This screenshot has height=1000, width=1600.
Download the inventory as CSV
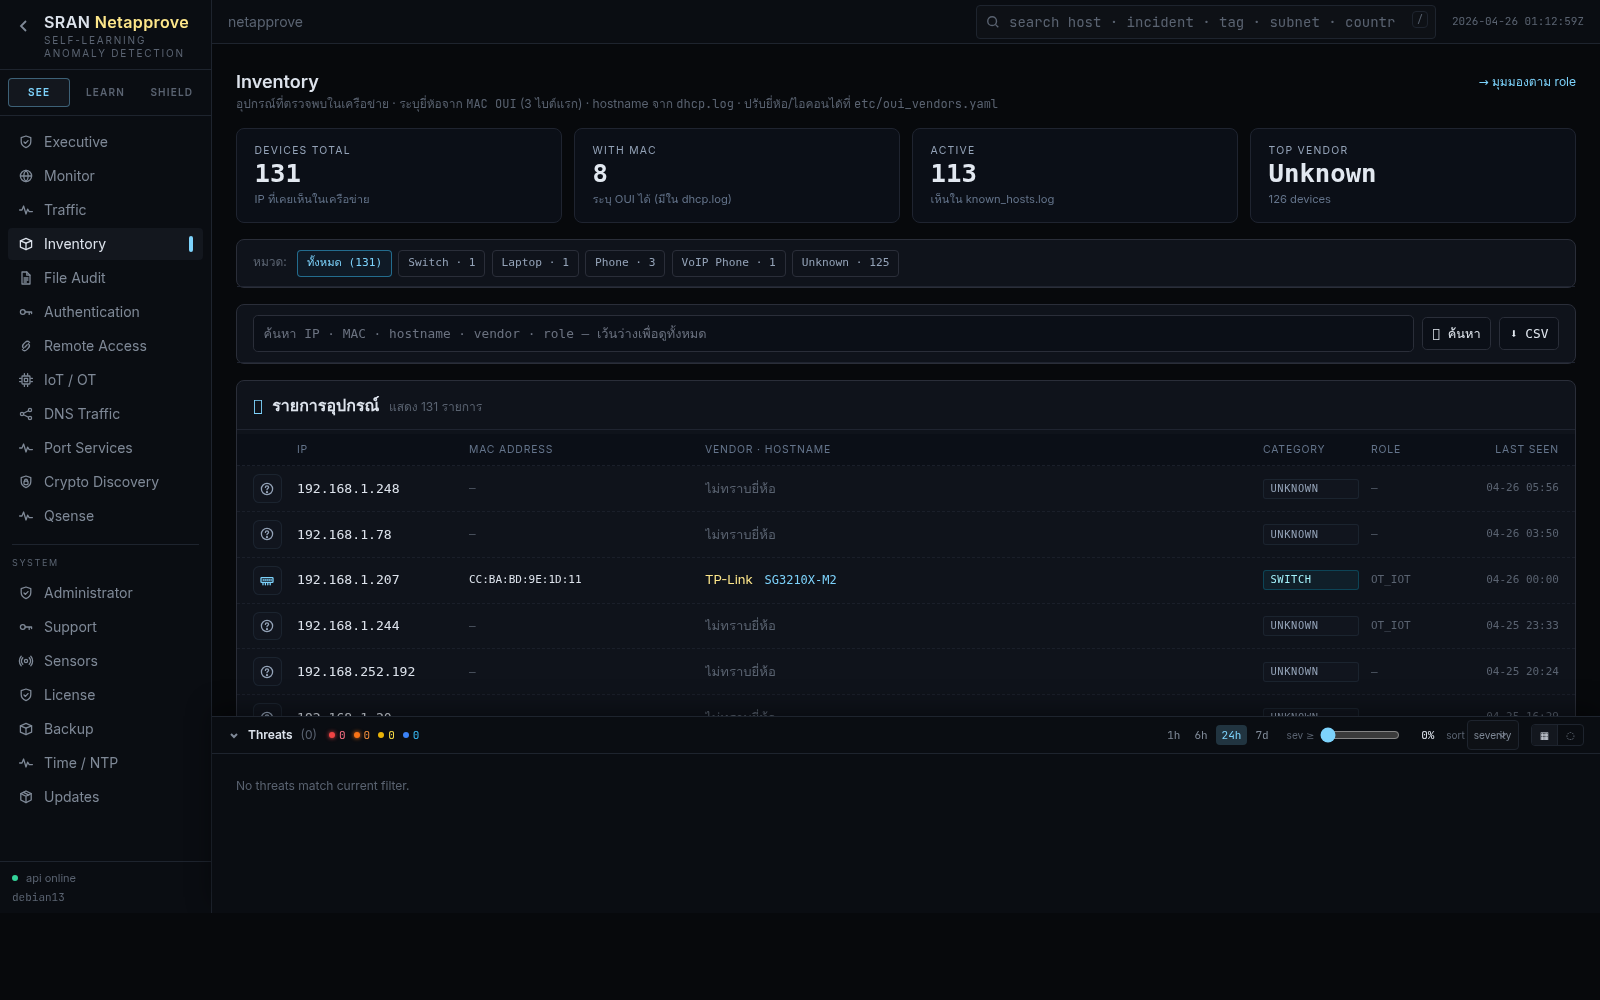coord(1528,334)
